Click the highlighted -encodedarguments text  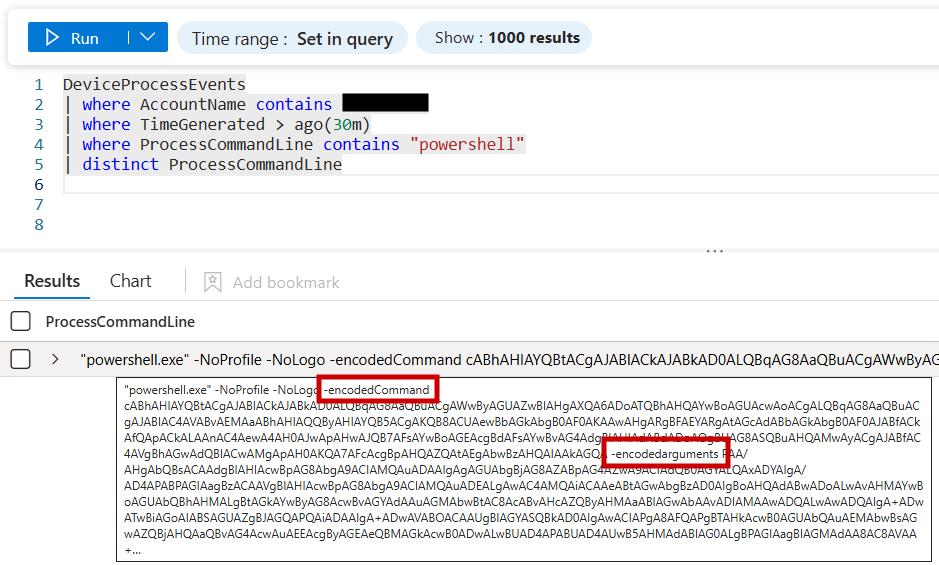pyautogui.click(x=665, y=455)
